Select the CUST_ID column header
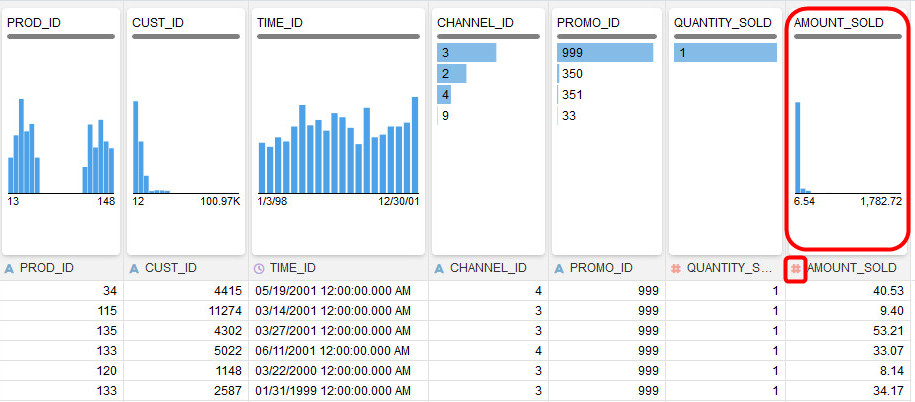The image size is (915, 402). [x=186, y=268]
